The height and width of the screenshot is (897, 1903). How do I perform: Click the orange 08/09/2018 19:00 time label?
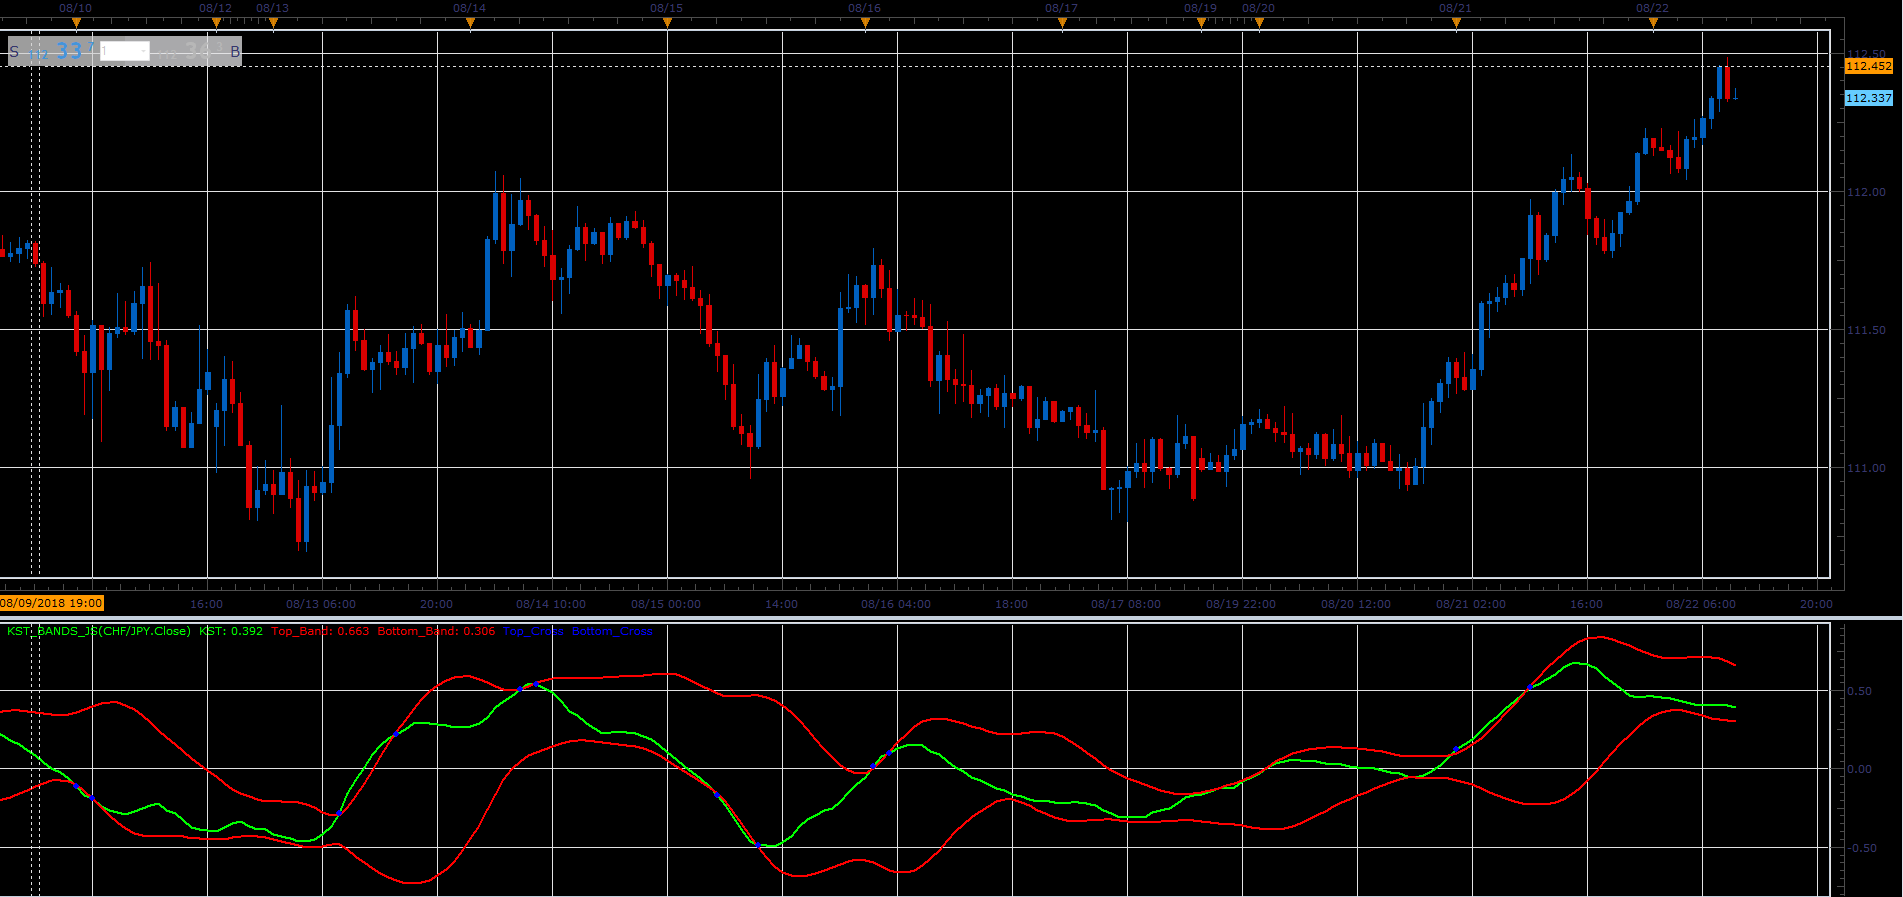[52, 603]
